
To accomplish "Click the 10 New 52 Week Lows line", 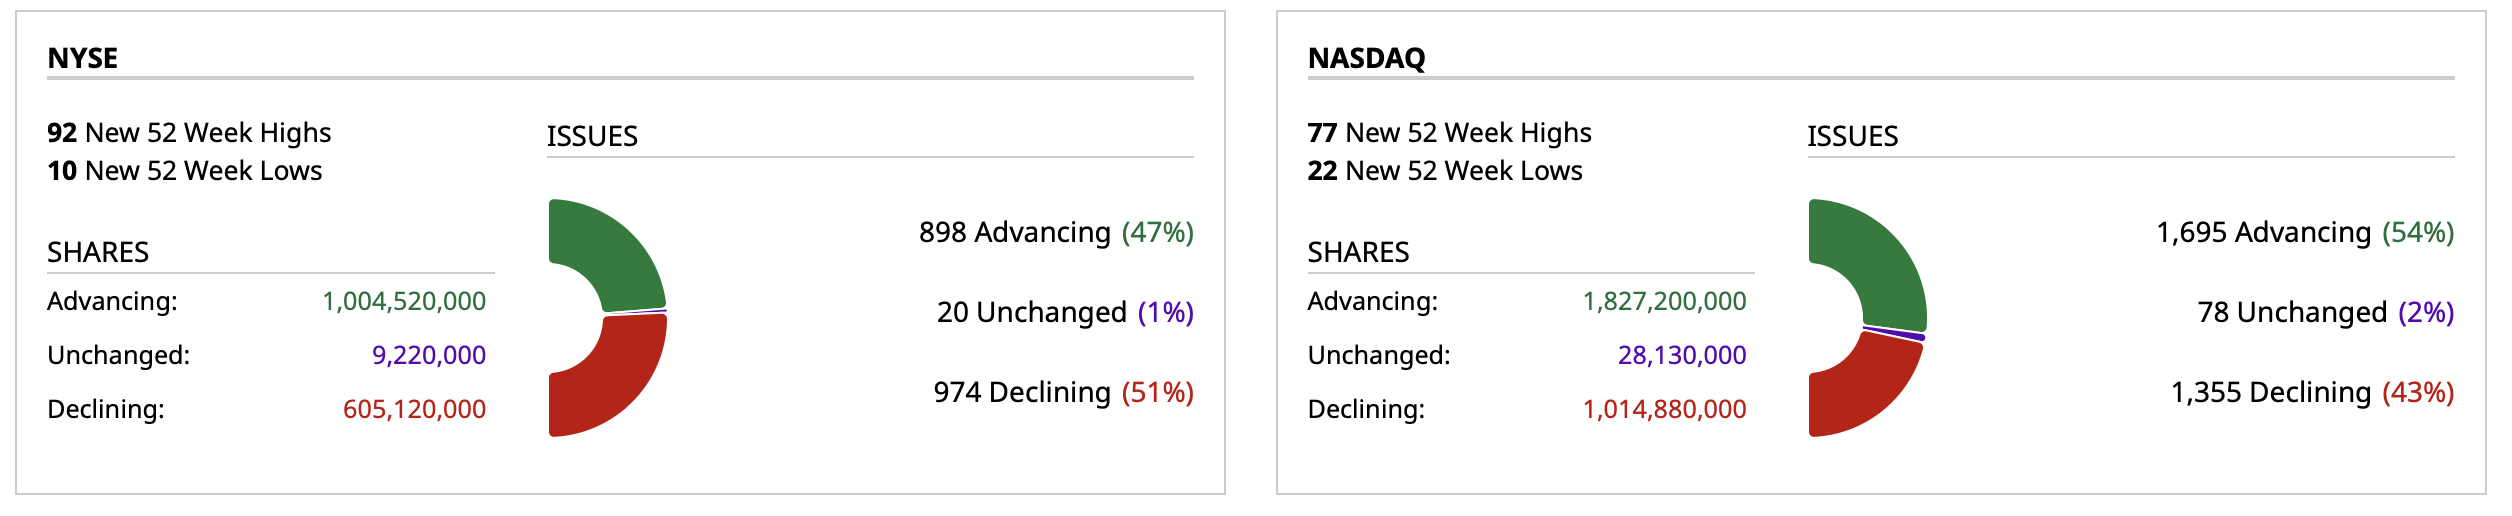I will point(185,171).
